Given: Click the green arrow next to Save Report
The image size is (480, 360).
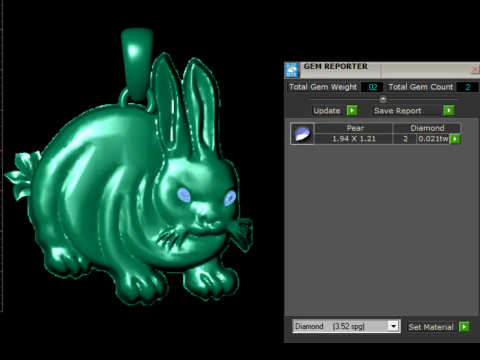Looking at the screenshot, I should 449,110.
